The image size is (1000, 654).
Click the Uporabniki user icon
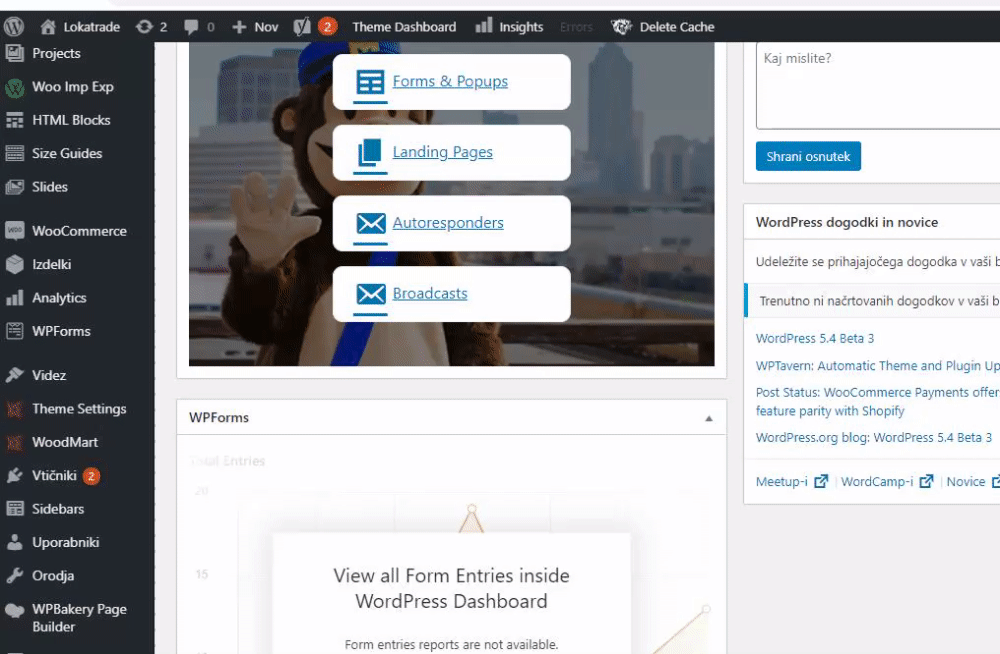[x=15, y=542]
